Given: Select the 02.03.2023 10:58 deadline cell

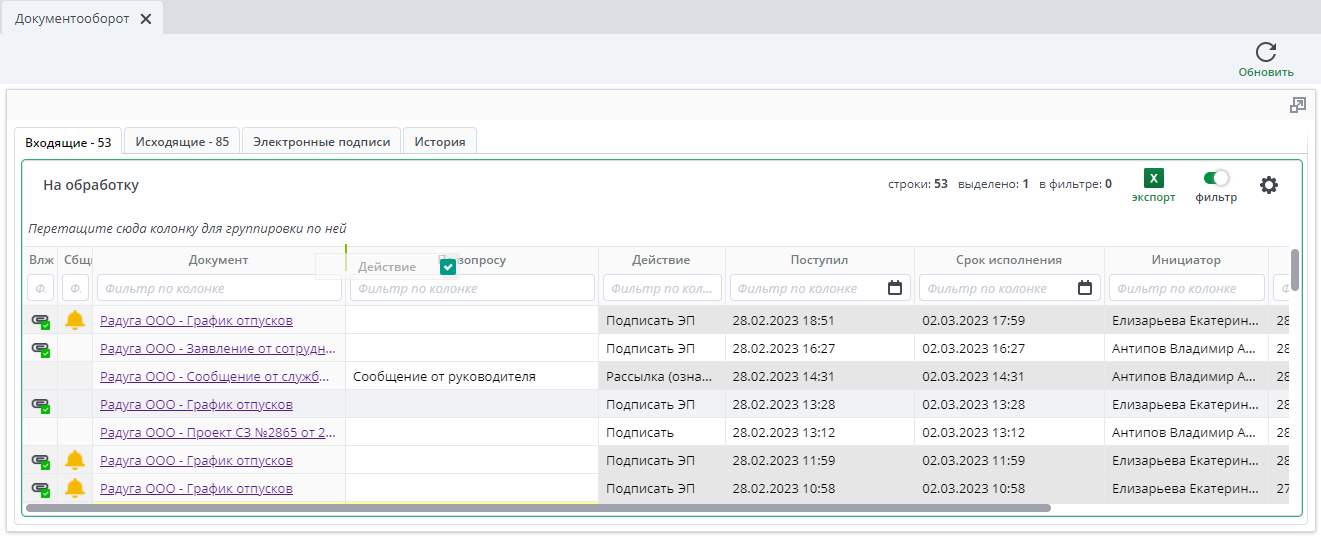Looking at the screenshot, I should pyautogui.click(x=1009, y=489).
